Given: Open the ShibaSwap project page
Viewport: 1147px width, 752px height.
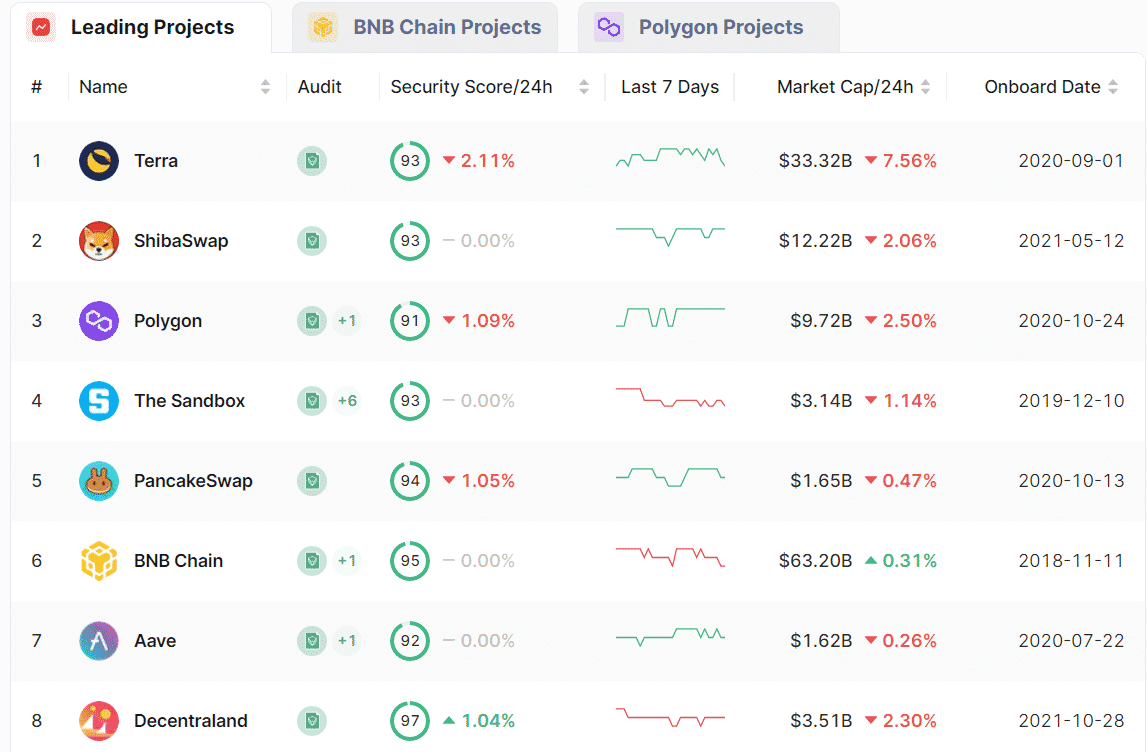Looking at the screenshot, I should 181,241.
